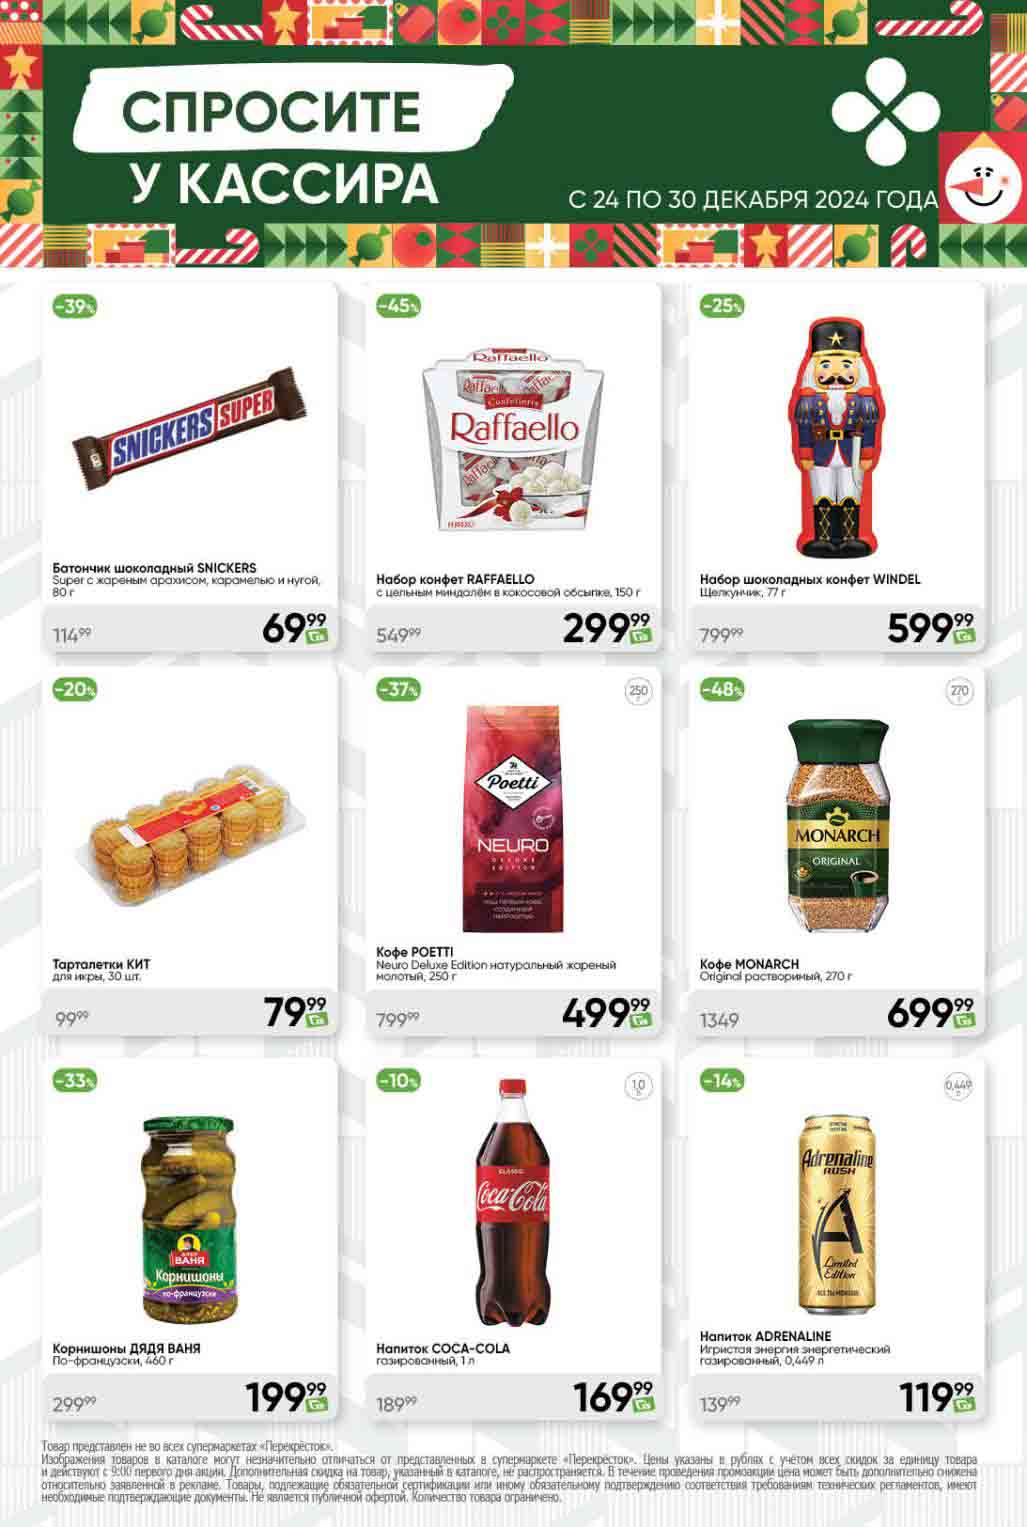Screen dimensions: 1027x1527
Task: Click the 0,449 volume icon on Adrenaline
Action: [959, 1086]
